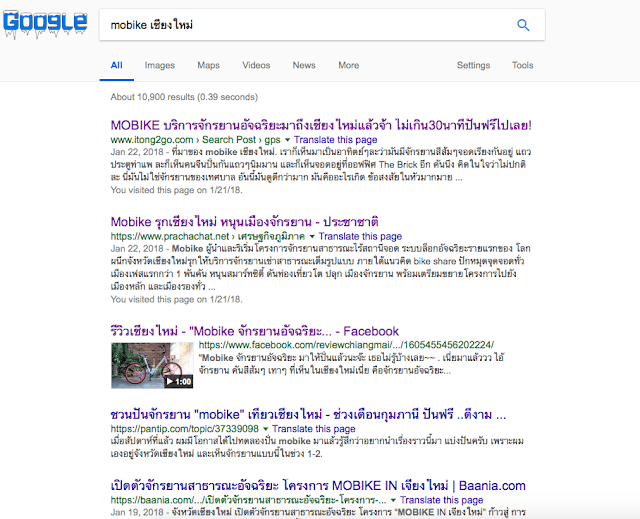Click the Google winter logo
Screen dimensions: 640x519
coord(45,24)
